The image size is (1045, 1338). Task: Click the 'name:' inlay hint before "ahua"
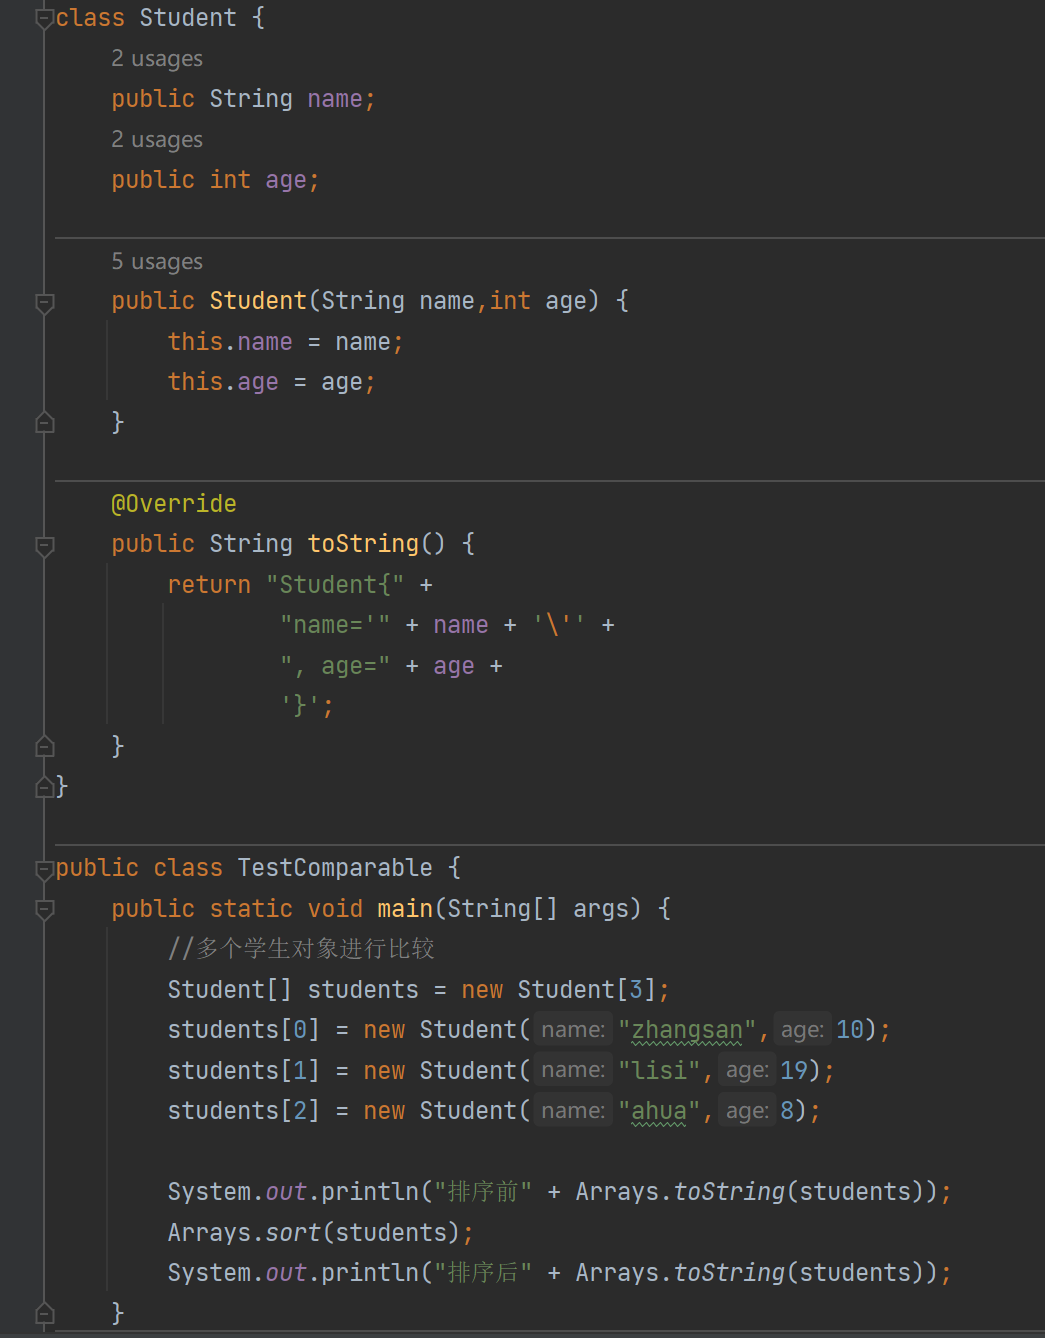[x=573, y=1111]
